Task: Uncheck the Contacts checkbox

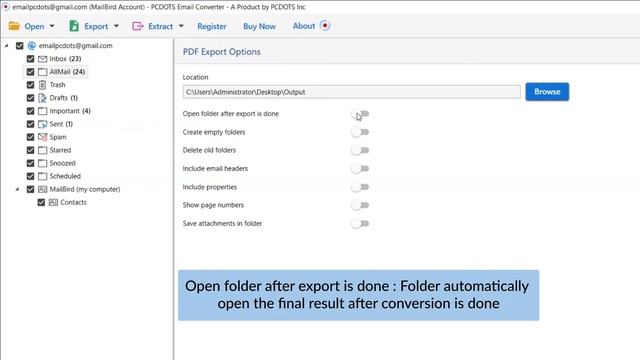Action: click(41, 202)
